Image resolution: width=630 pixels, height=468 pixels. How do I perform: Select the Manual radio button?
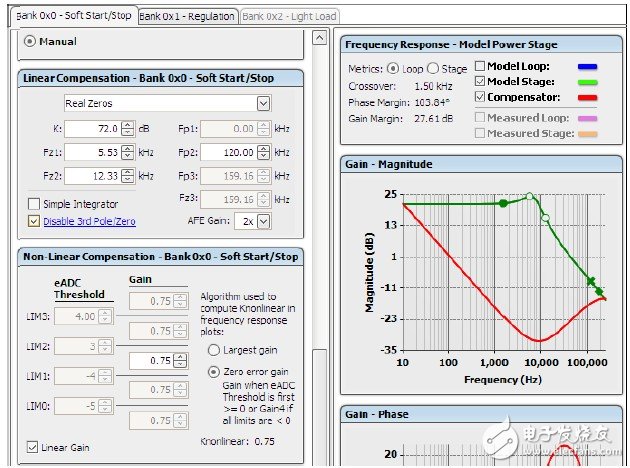[x=29, y=41]
